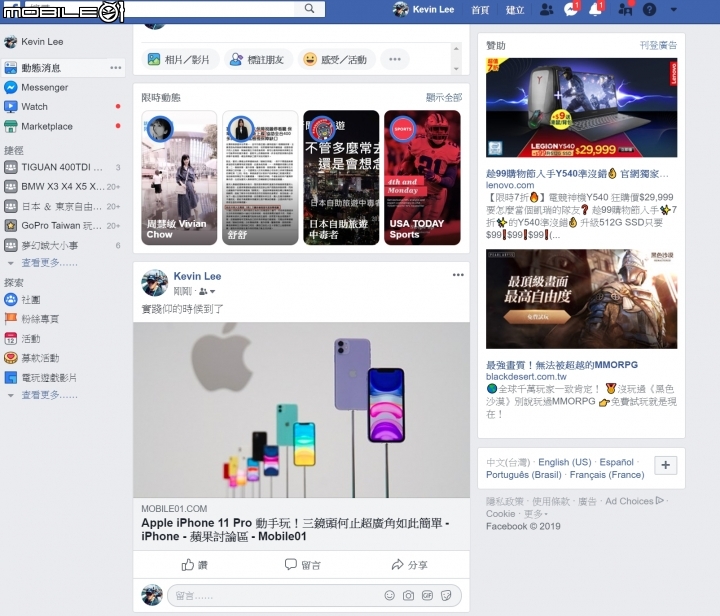Open the iPhone 11 link preview image
The width and height of the screenshot is (720, 616).
[301, 410]
